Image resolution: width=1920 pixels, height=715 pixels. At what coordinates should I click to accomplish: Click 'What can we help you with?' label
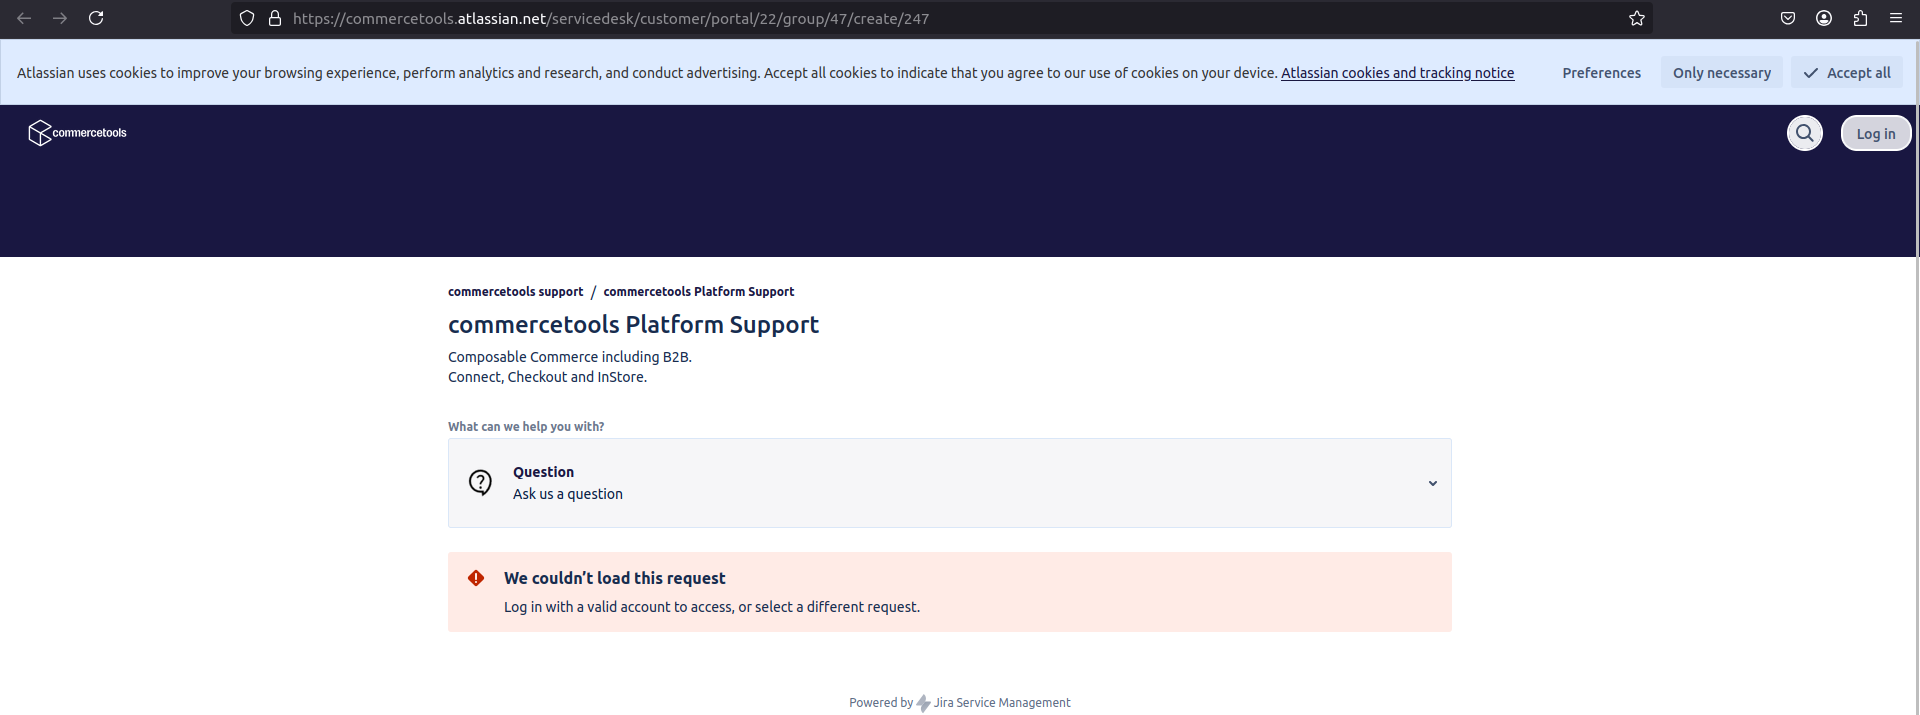(x=526, y=427)
